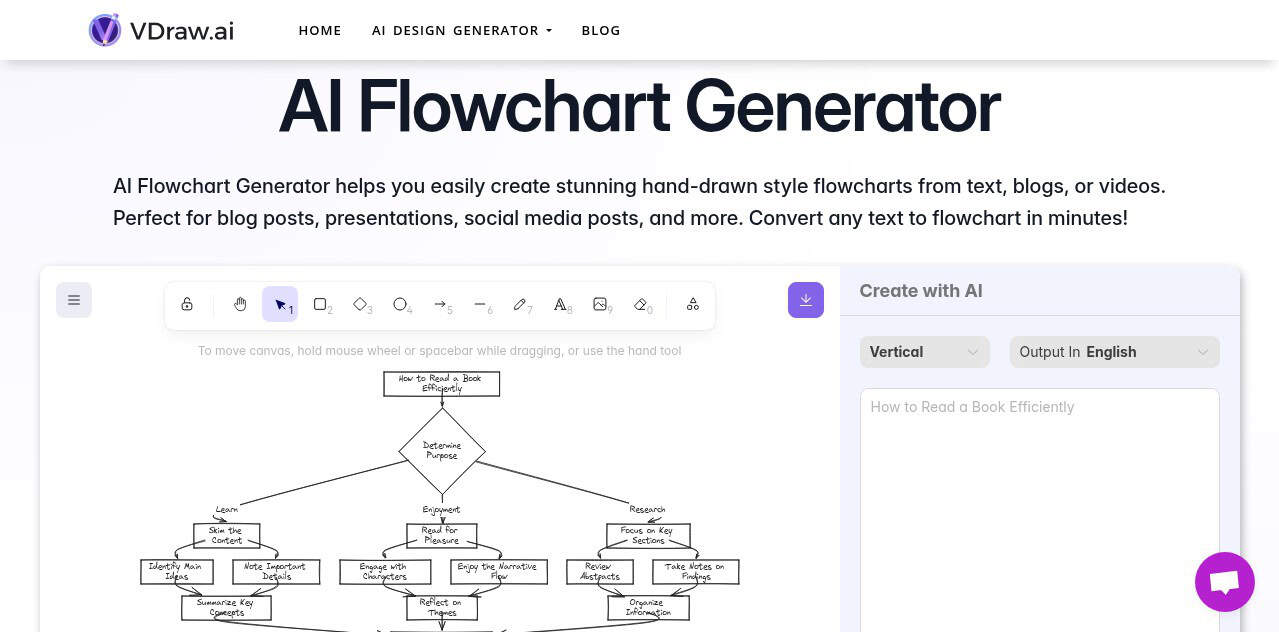Select the Text tool

[x=560, y=304]
